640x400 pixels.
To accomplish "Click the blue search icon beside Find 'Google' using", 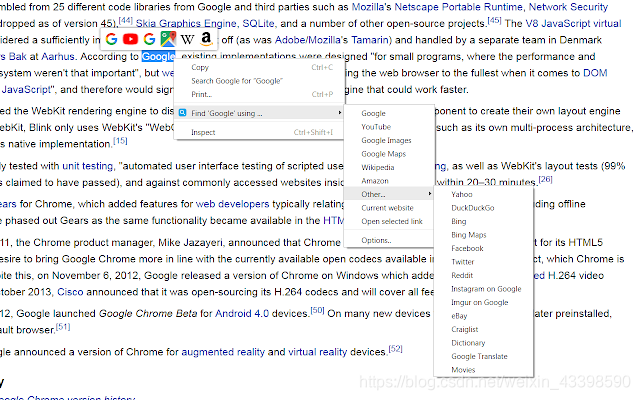I will click(182, 113).
